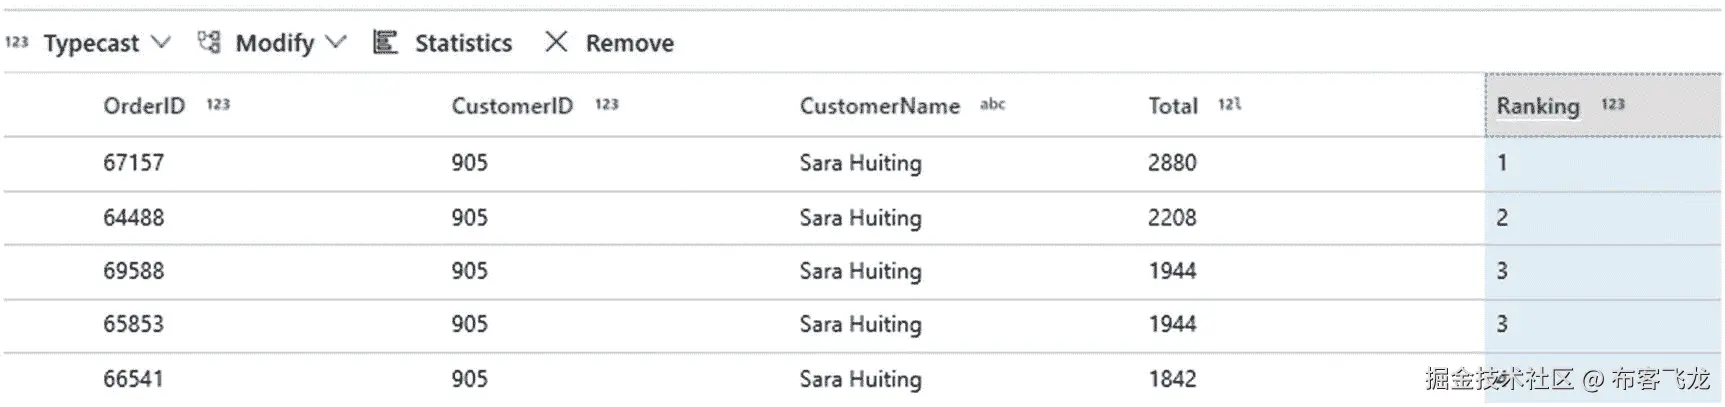This screenshot has height=407, width=1725.
Task: Select the CustomerName column header
Action: click(879, 106)
